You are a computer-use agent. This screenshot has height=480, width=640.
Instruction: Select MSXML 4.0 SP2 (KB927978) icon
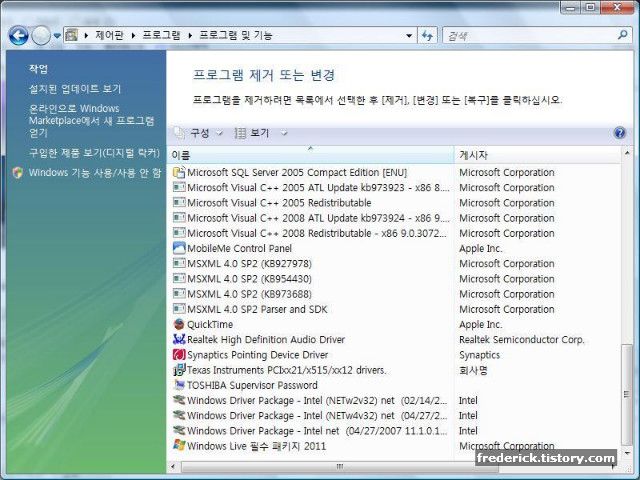(x=179, y=263)
